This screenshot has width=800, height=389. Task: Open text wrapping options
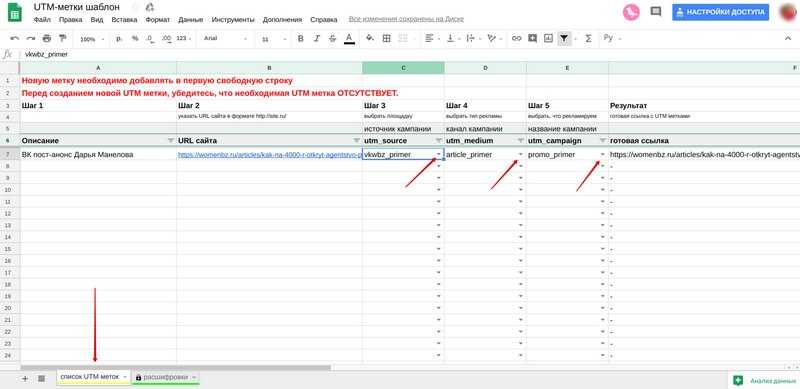click(x=472, y=39)
